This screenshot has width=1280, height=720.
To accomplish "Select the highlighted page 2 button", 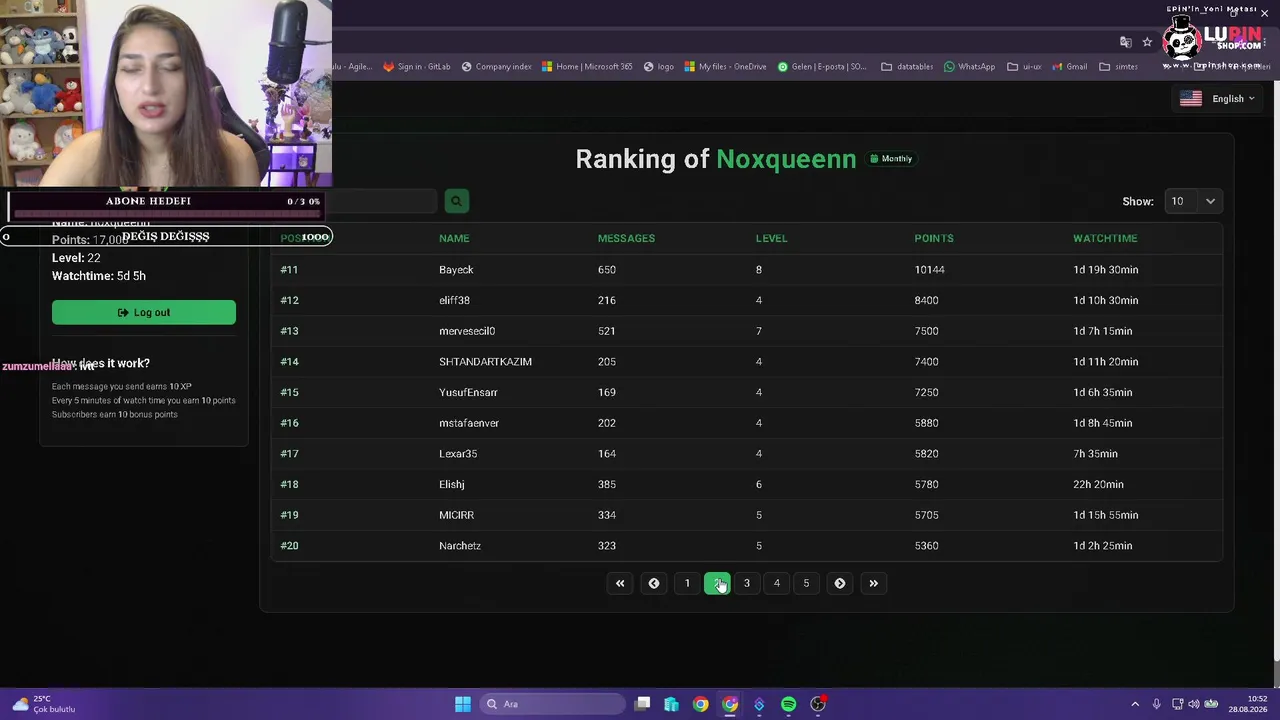I will coord(717,583).
